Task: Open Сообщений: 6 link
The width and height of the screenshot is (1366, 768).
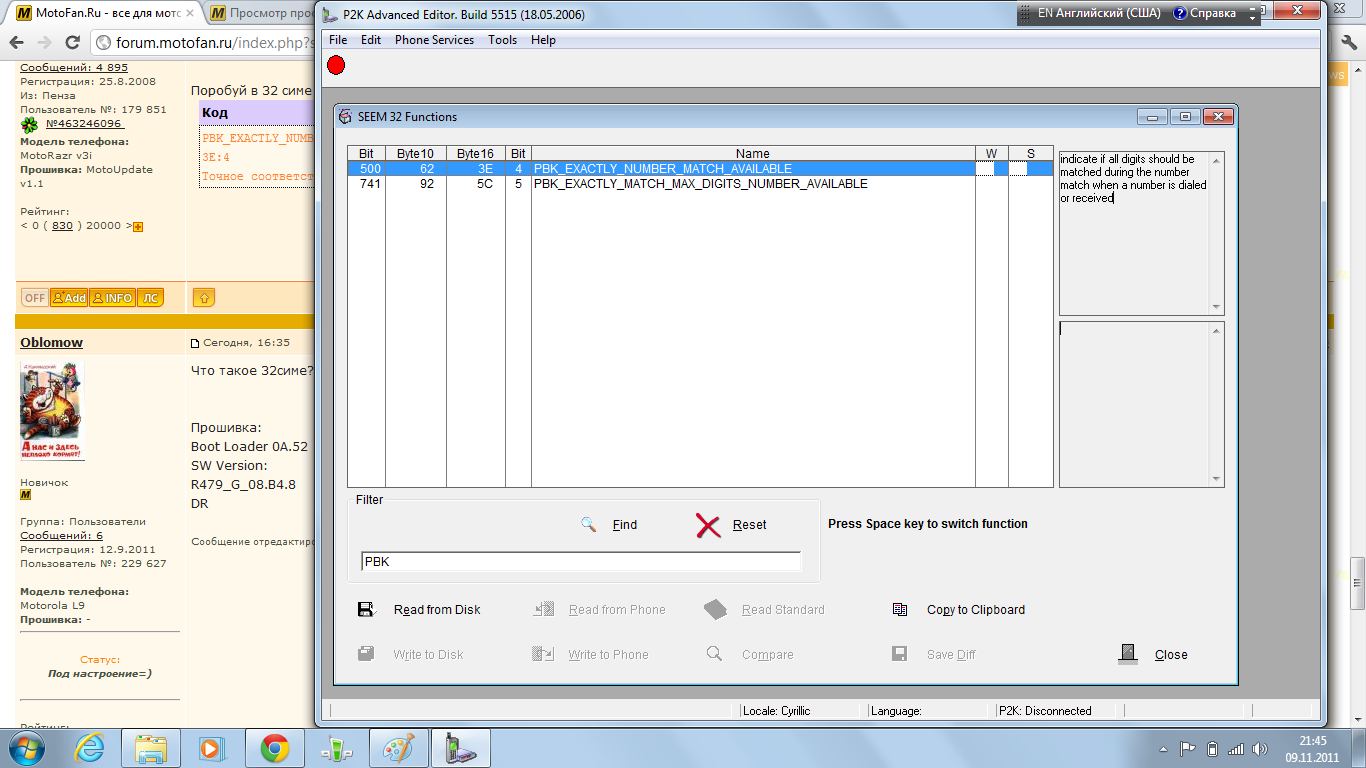Action: [61, 536]
